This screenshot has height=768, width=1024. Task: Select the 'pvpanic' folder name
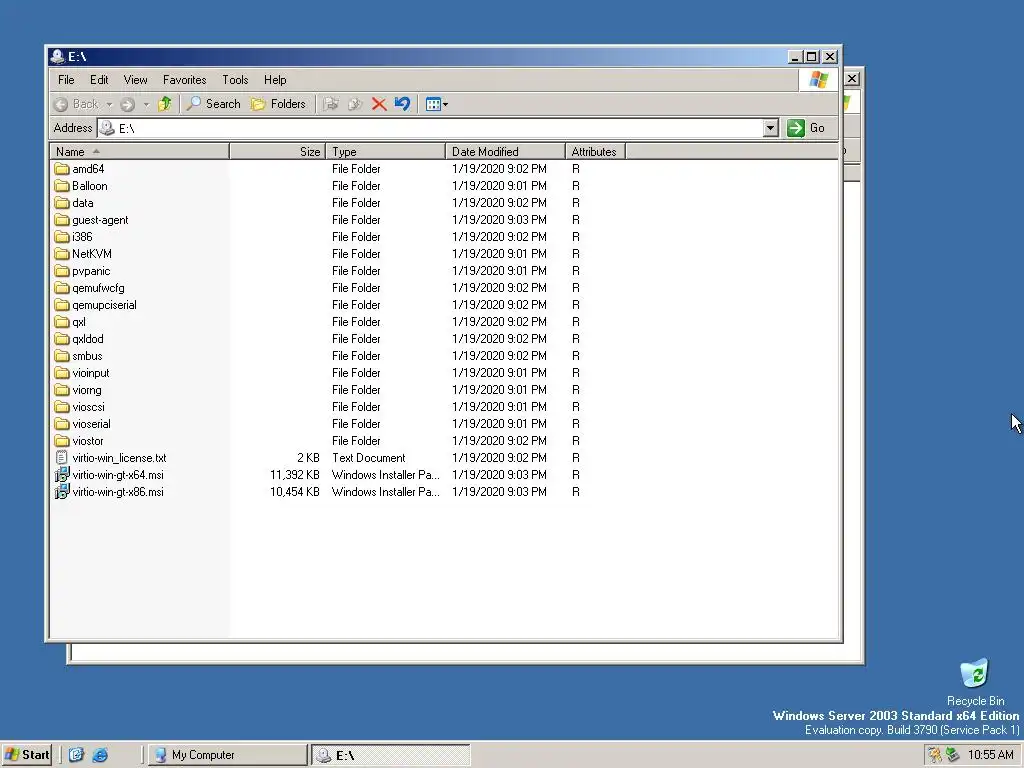click(x=91, y=271)
